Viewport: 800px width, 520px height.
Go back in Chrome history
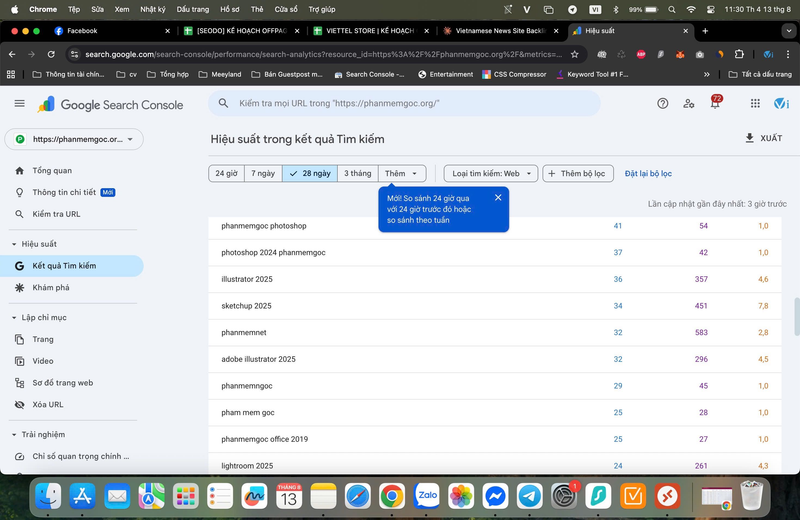click(12, 54)
